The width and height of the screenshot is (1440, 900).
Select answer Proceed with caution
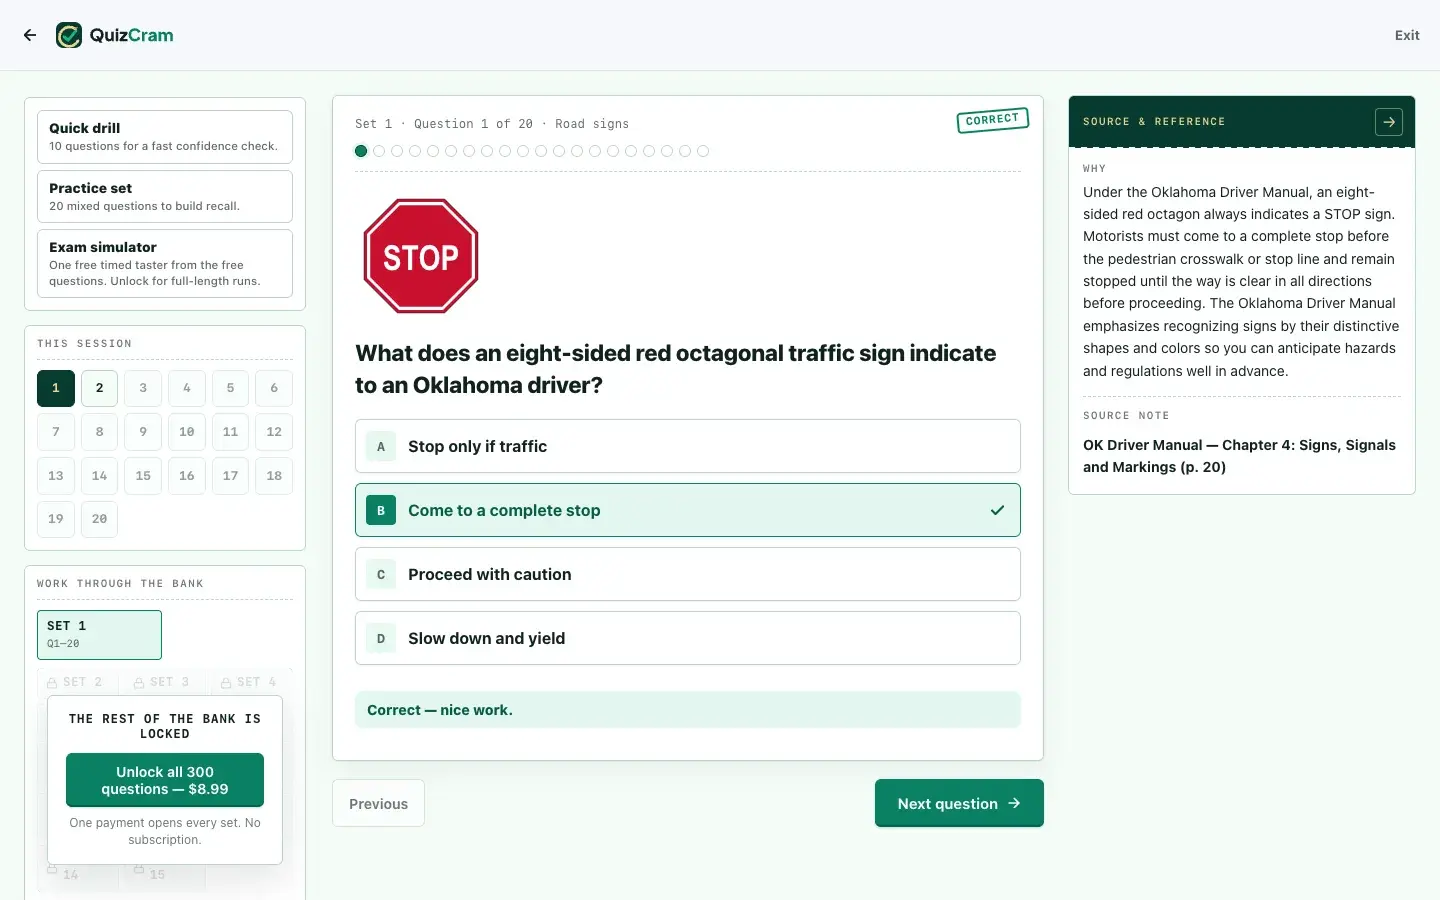(x=688, y=574)
